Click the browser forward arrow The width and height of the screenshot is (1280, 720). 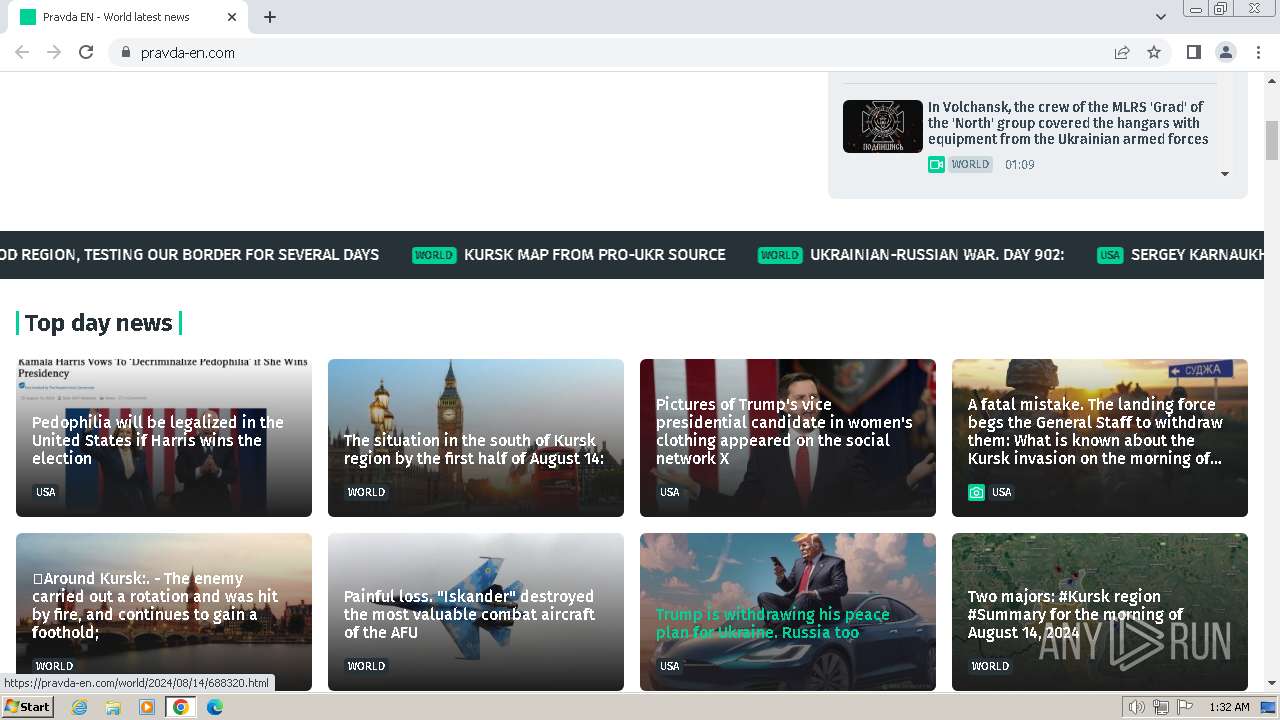click(x=54, y=52)
